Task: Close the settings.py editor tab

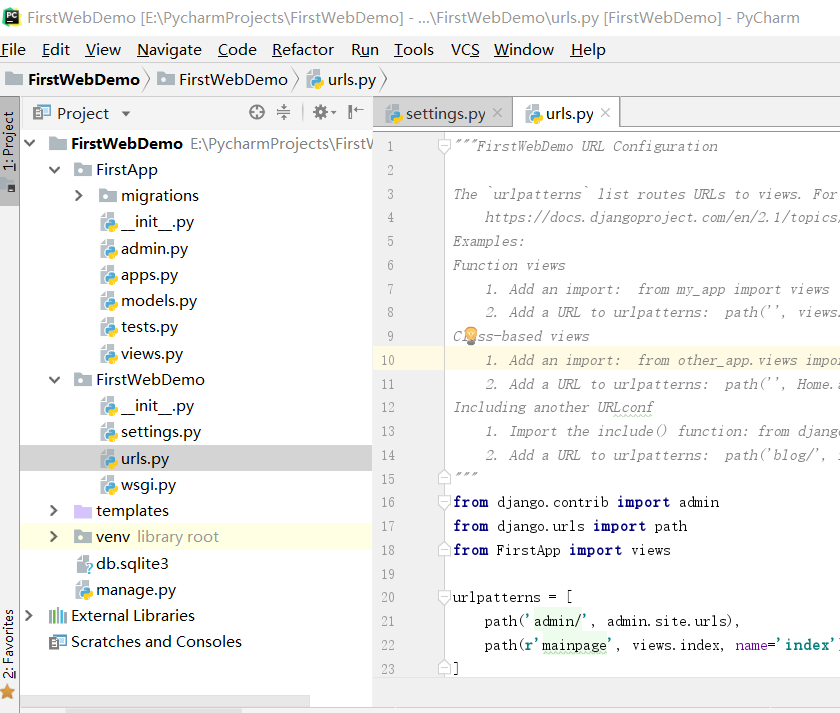Action: pyautogui.click(x=497, y=112)
